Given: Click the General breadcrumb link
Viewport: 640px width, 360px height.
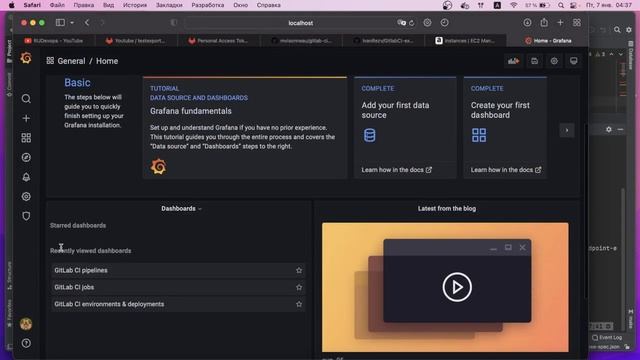Looking at the screenshot, I should (71, 61).
